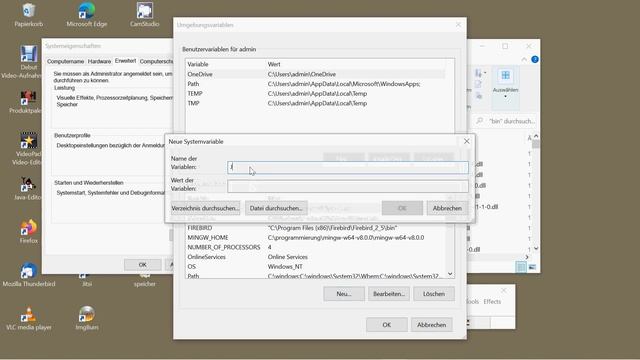
Task: Switch Explorer to the details view icon
Action: [x=521, y=267]
